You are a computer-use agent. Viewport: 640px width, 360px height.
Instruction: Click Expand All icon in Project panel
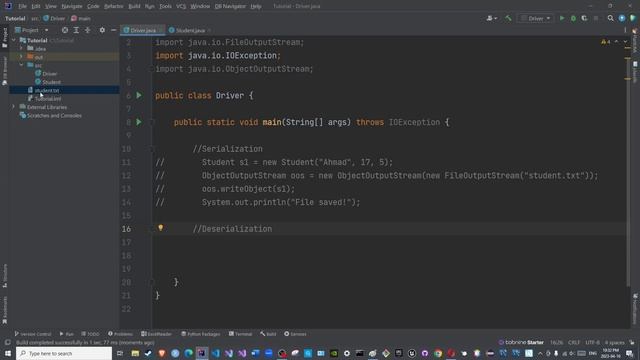tap(76, 30)
